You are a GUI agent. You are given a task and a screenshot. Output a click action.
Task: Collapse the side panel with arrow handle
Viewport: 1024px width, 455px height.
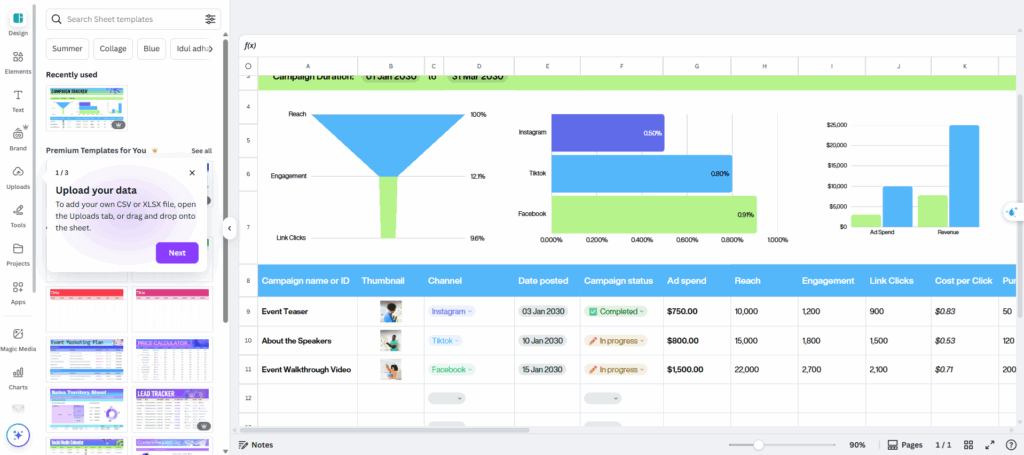[229, 228]
